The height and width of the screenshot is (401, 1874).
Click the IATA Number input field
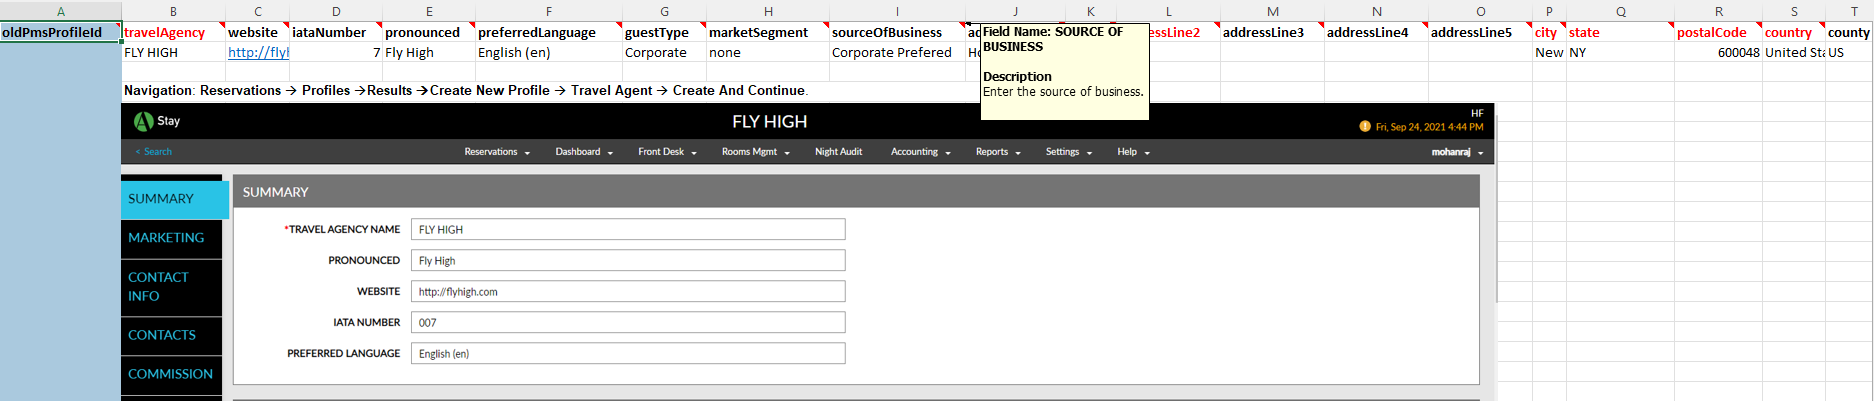(x=628, y=323)
